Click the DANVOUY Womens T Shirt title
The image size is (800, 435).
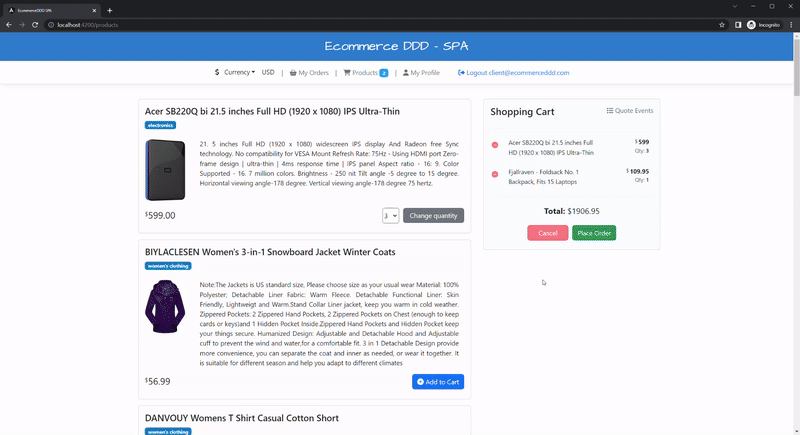(x=241, y=418)
